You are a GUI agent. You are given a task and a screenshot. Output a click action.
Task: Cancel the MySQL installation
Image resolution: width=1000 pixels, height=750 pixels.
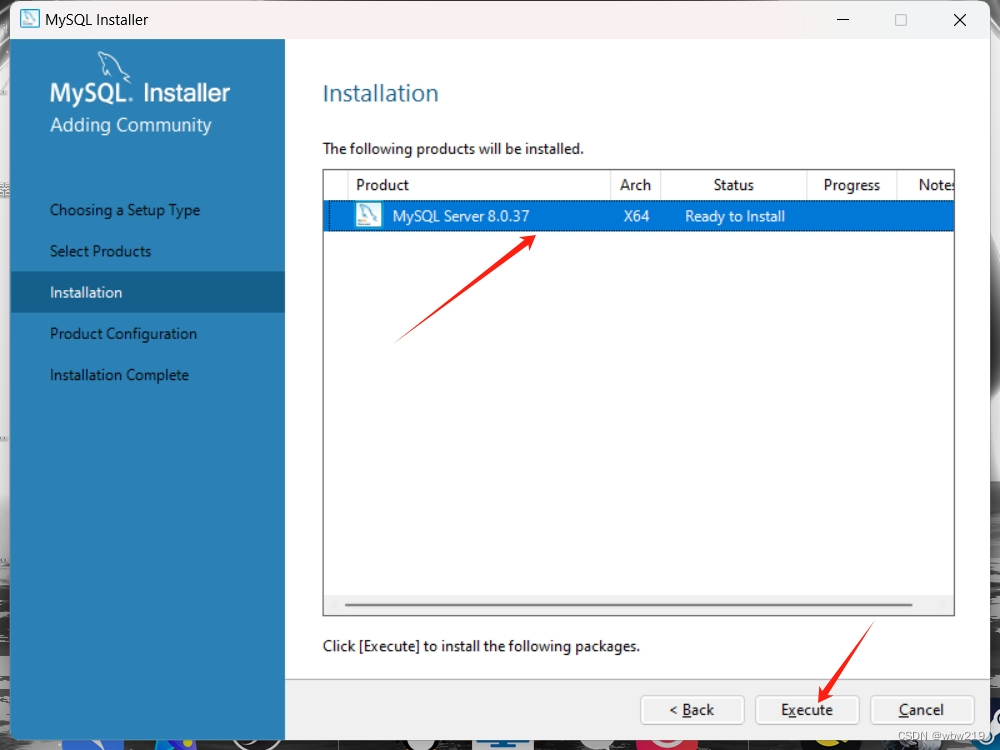[x=922, y=710]
